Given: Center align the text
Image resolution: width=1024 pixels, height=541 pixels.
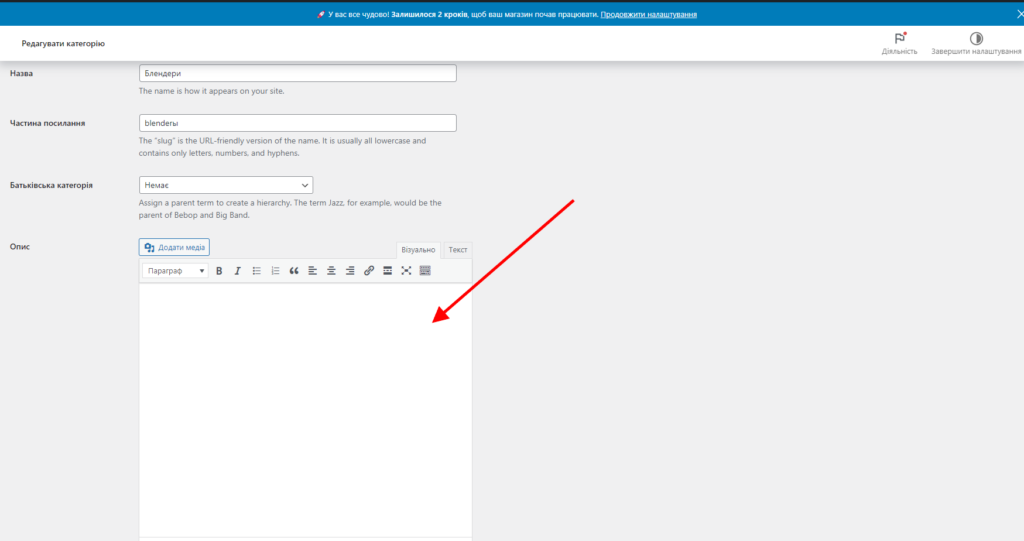Looking at the screenshot, I should coord(331,271).
